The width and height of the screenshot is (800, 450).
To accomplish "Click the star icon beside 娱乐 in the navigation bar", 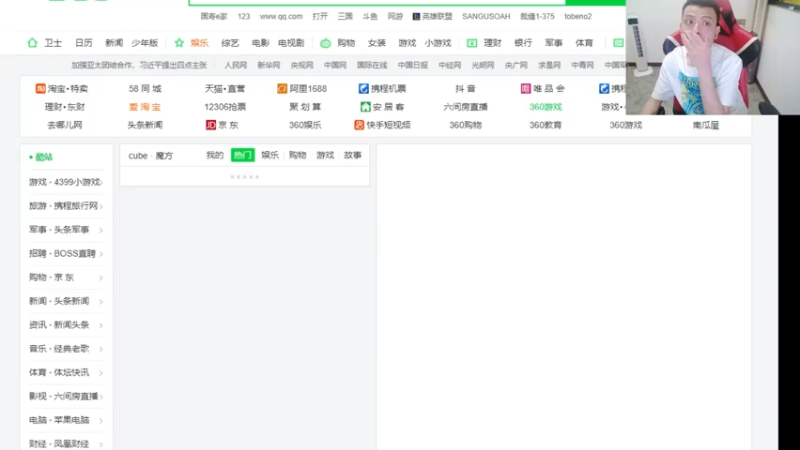I will click(179, 43).
